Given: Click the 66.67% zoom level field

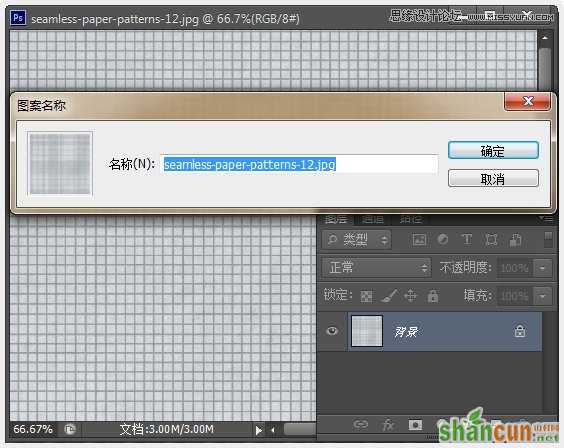Looking at the screenshot, I should [x=33, y=429].
